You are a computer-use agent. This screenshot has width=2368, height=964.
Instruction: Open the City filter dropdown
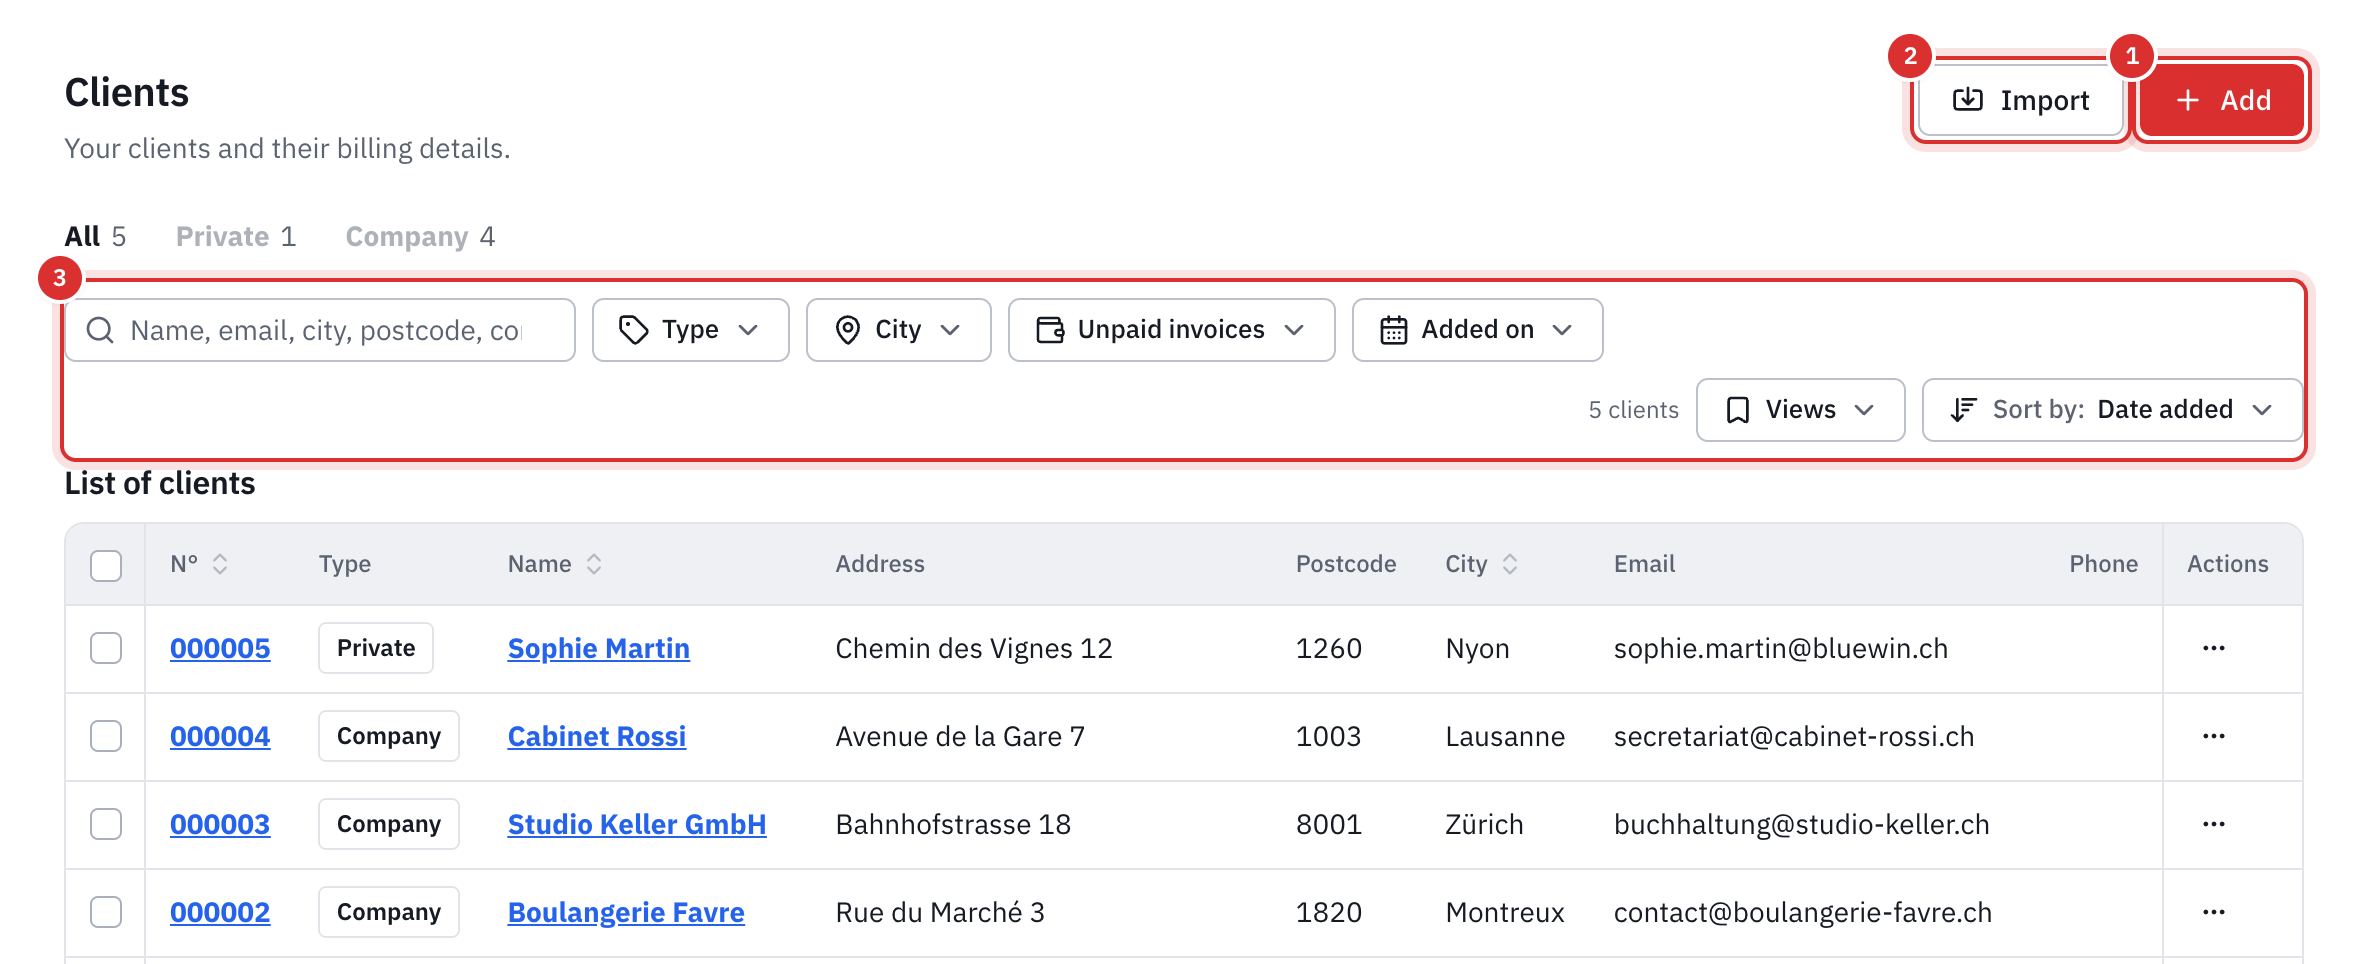click(x=898, y=330)
